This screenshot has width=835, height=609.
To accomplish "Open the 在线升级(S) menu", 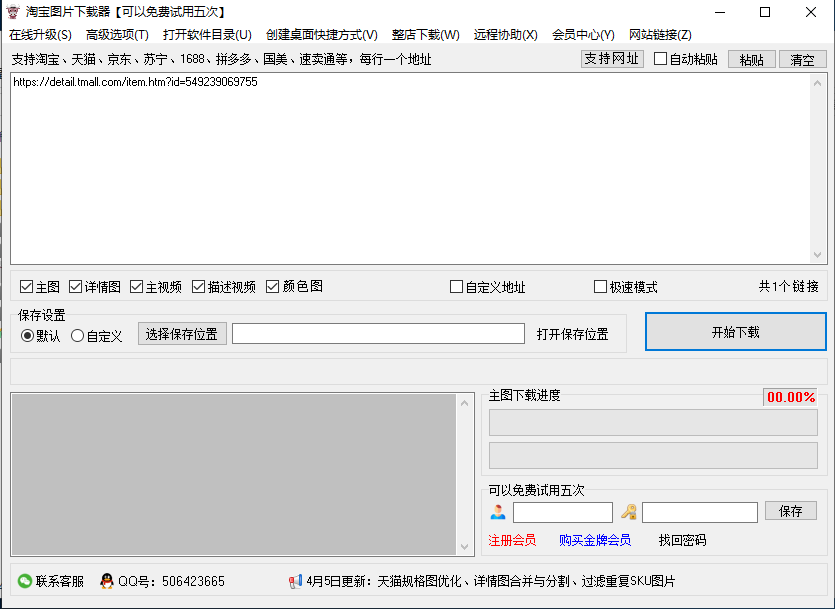I will click(x=40, y=35).
